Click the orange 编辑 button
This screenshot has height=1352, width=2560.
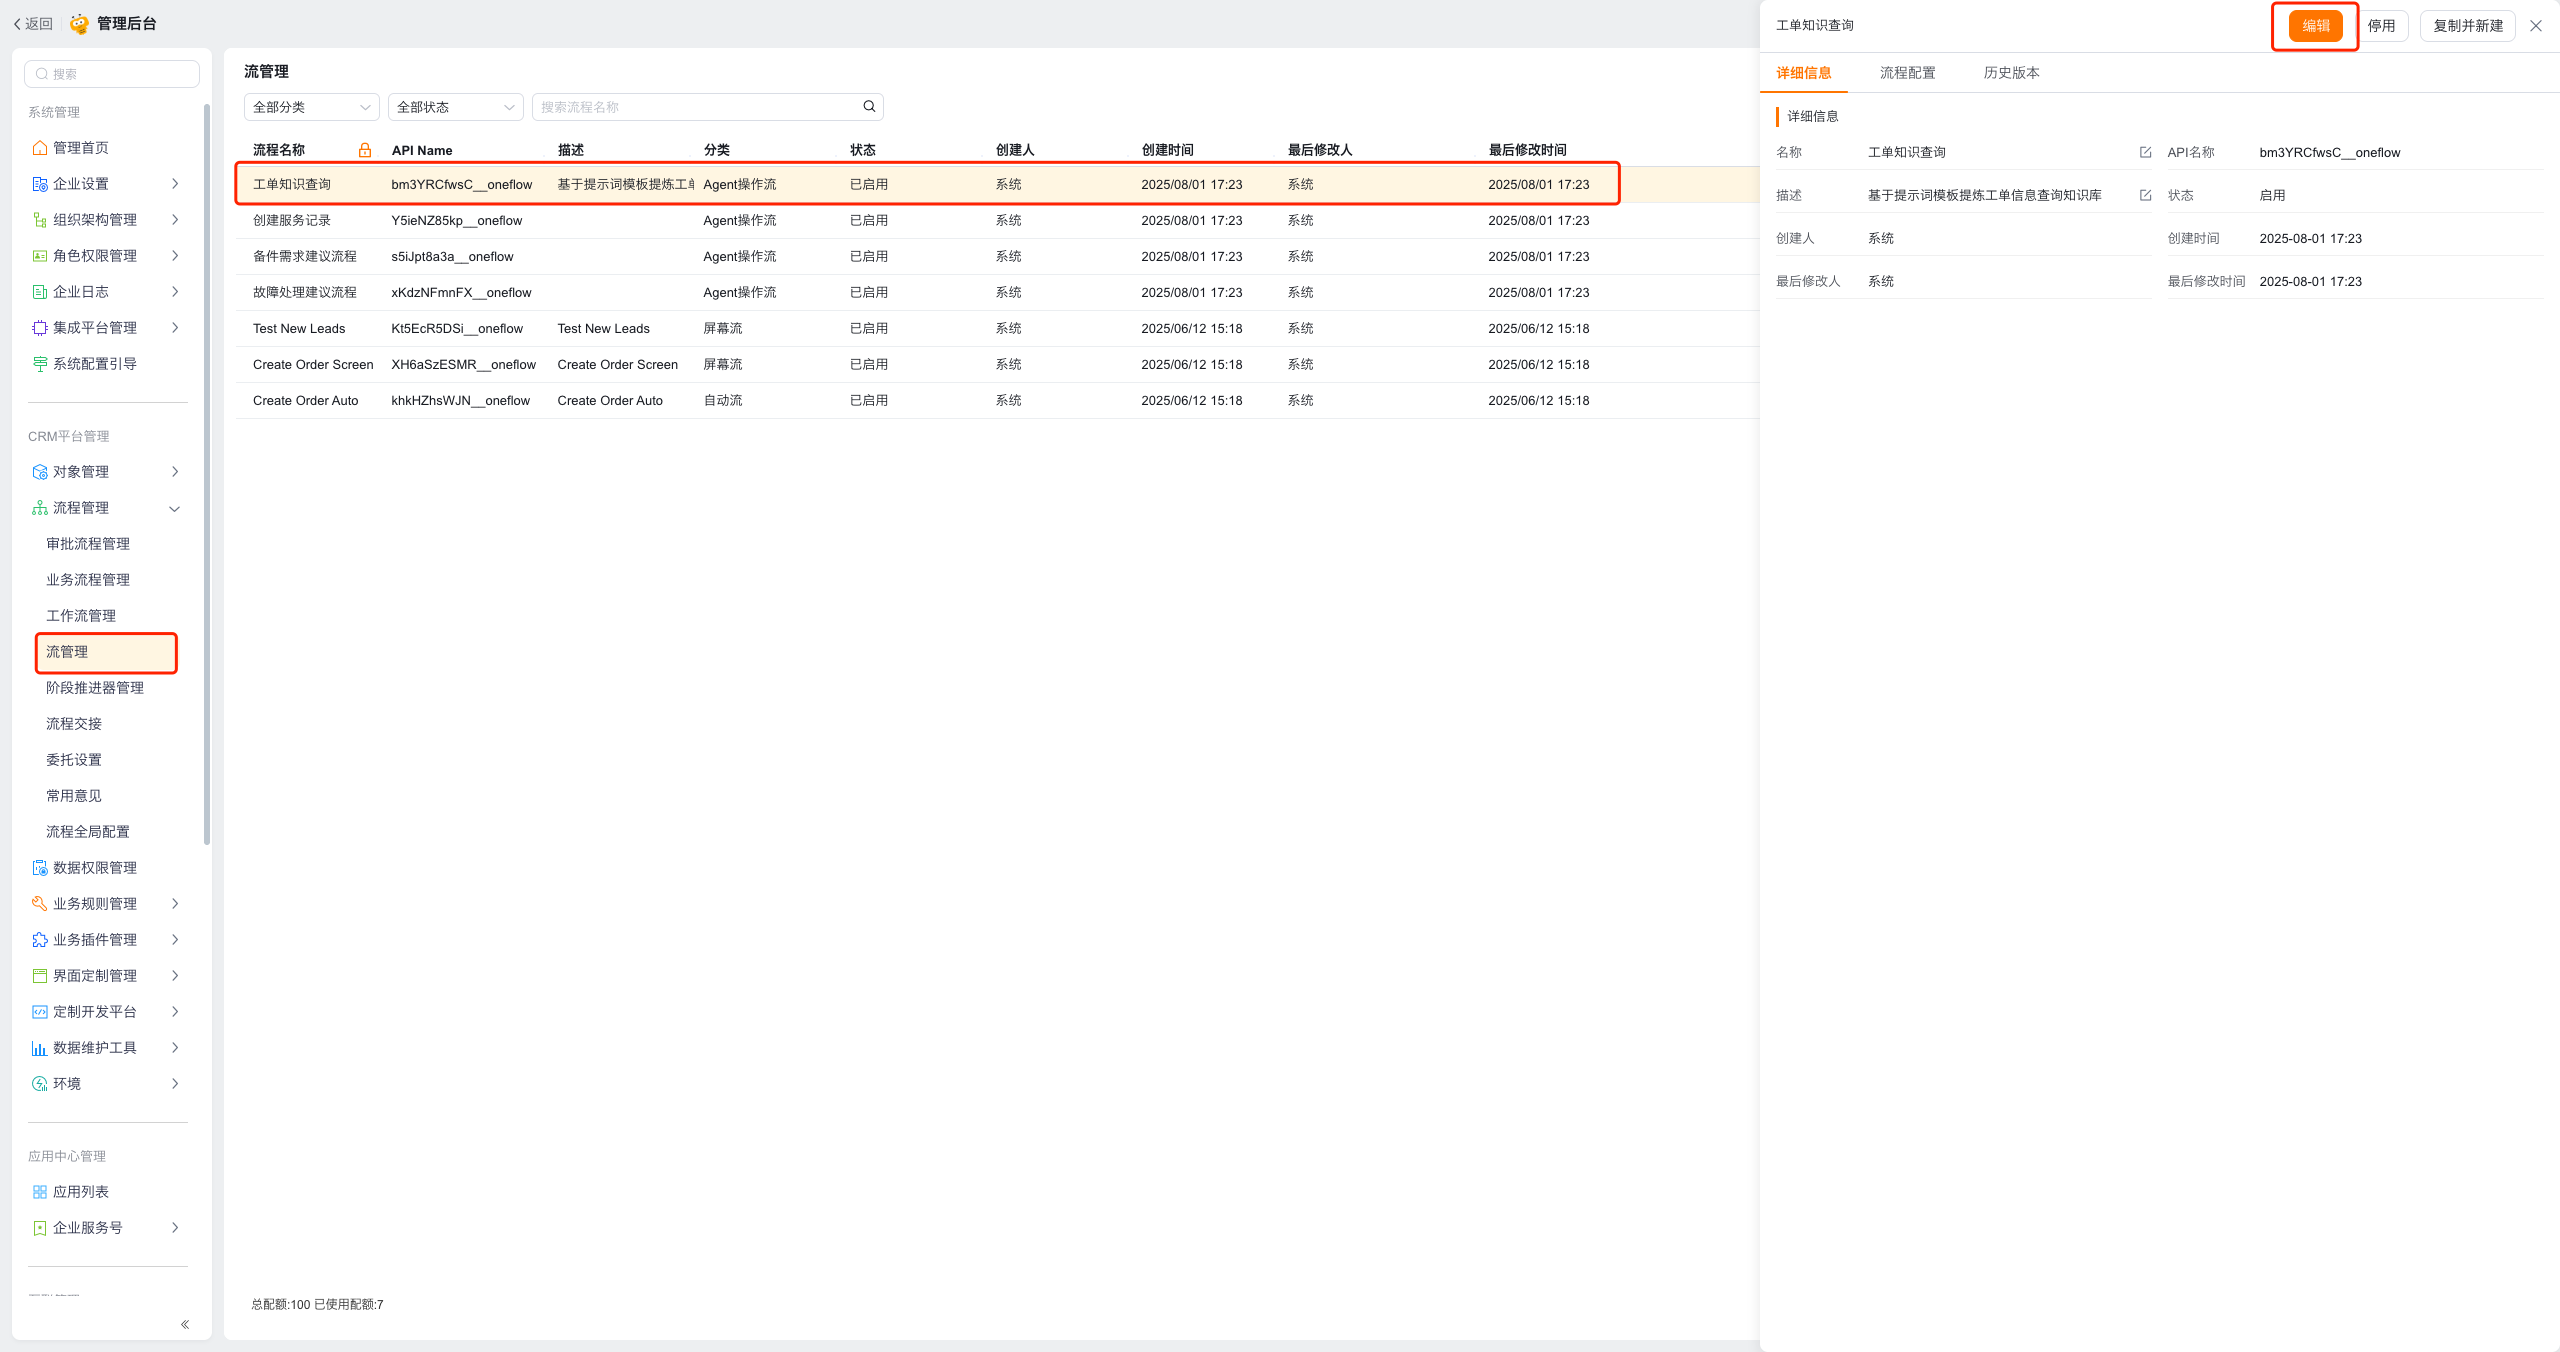[x=2315, y=26]
